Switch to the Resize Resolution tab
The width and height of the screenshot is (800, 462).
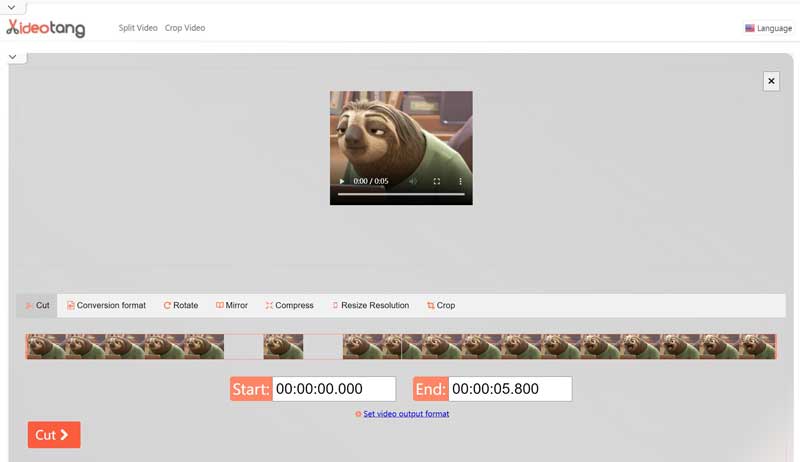click(370, 305)
